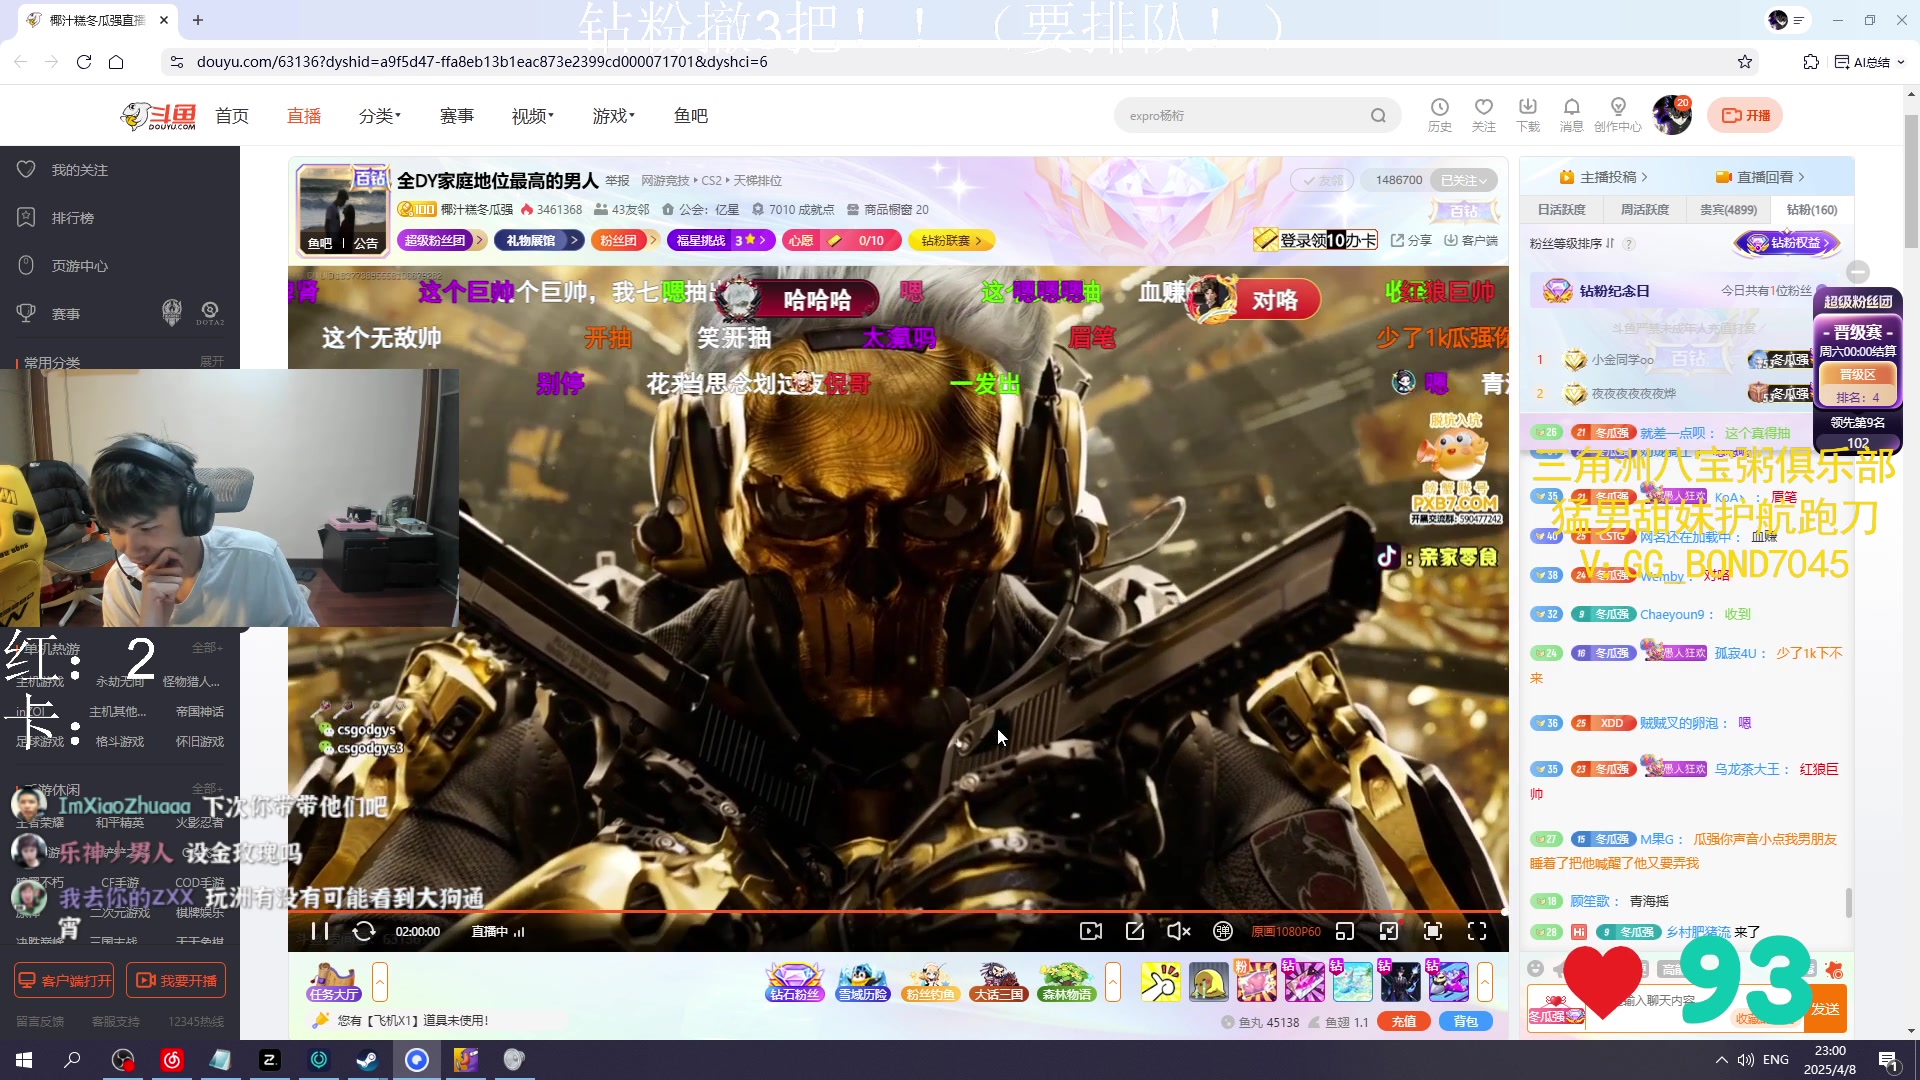Image resolution: width=1920 pixels, height=1080 pixels.
Task: Expand the gift list arrow at far right
Action: pyautogui.click(x=1485, y=982)
